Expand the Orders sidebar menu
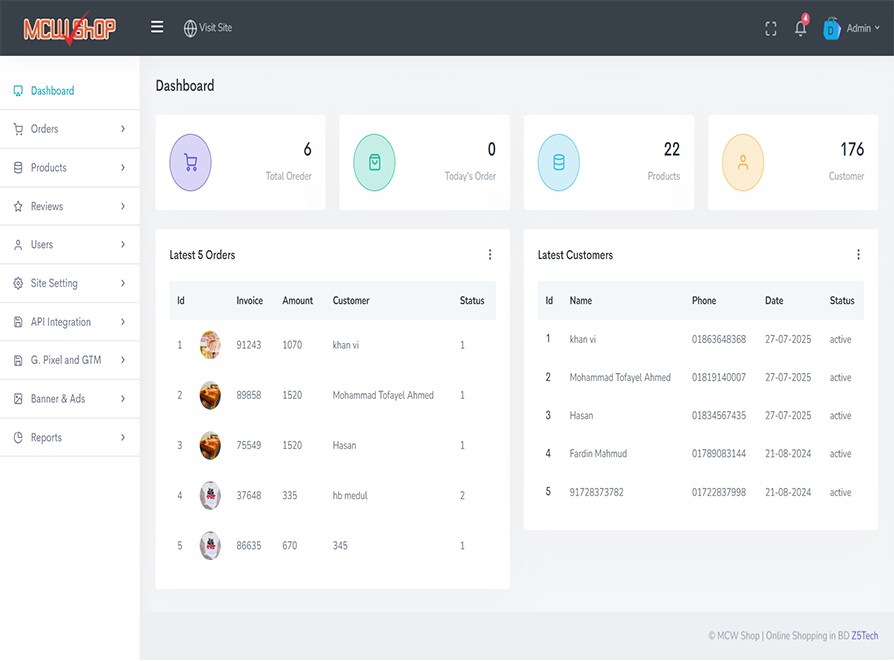The width and height of the screenshot is (894, 661). click(x=69, y=129)
